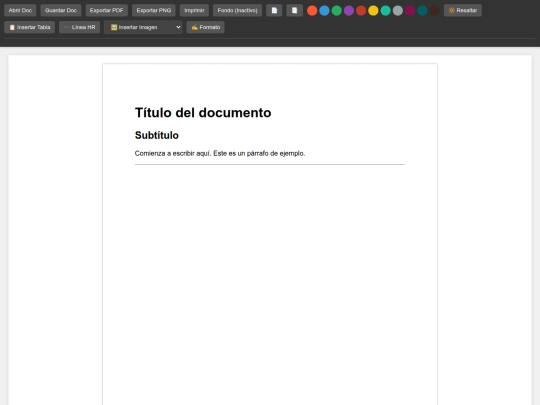Pick the blue color swatch

coord(324,11)
